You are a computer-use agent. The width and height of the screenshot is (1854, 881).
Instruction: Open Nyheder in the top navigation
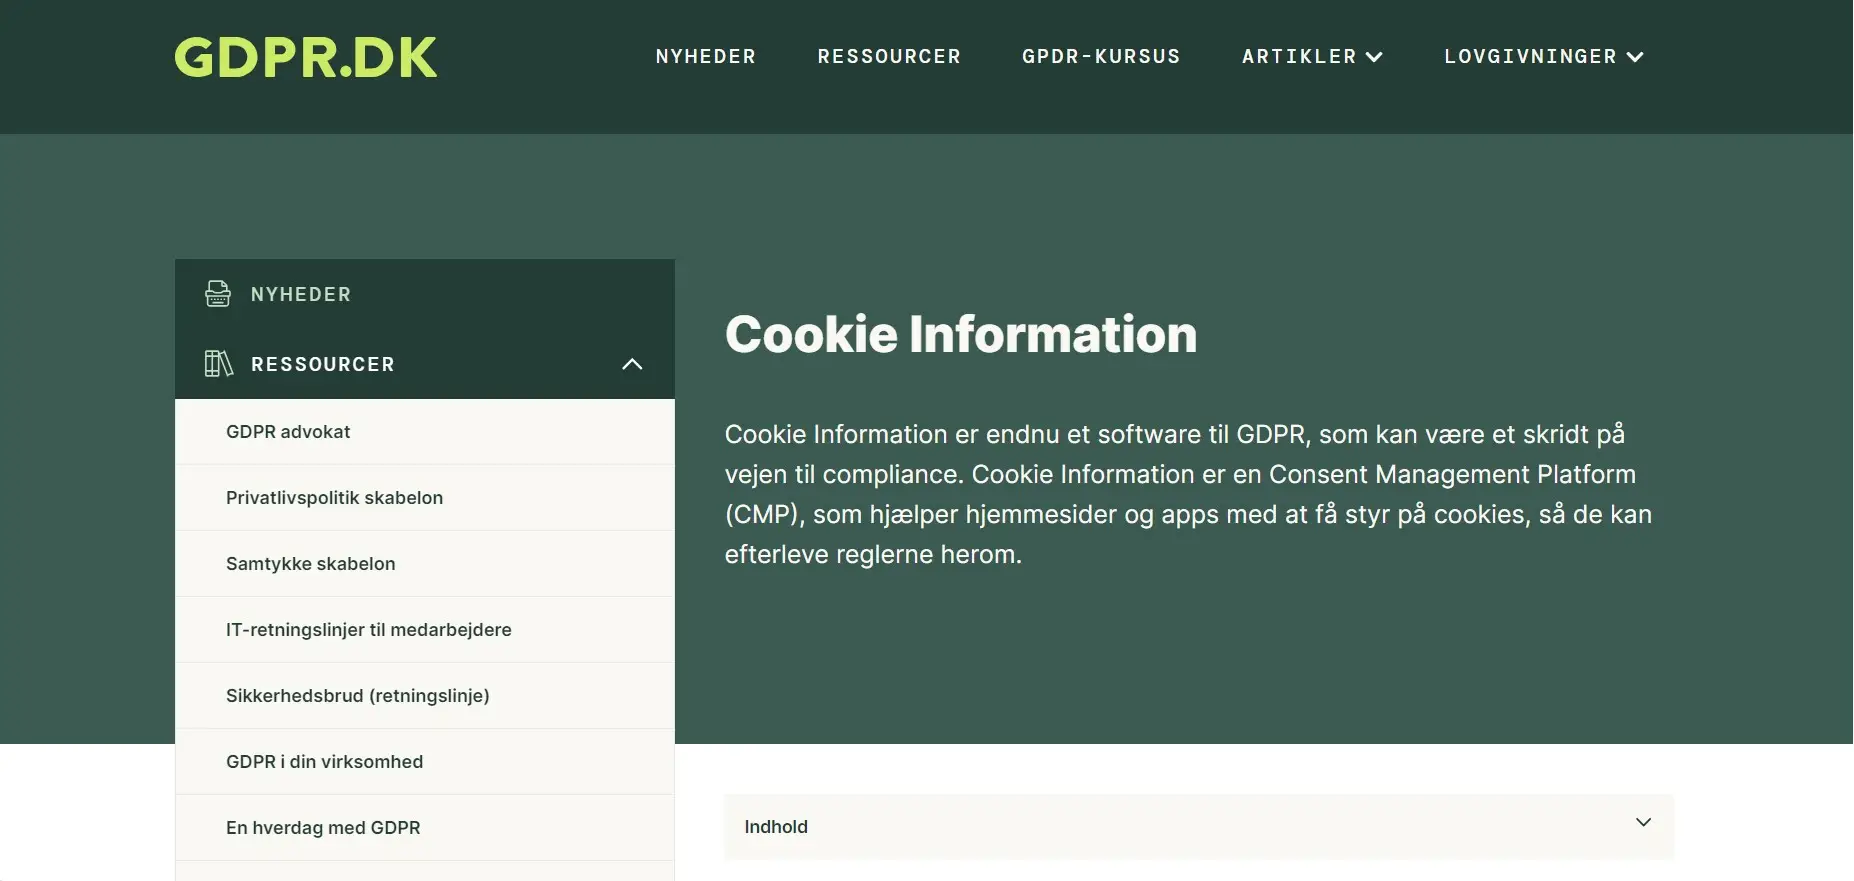coord(706,57)
